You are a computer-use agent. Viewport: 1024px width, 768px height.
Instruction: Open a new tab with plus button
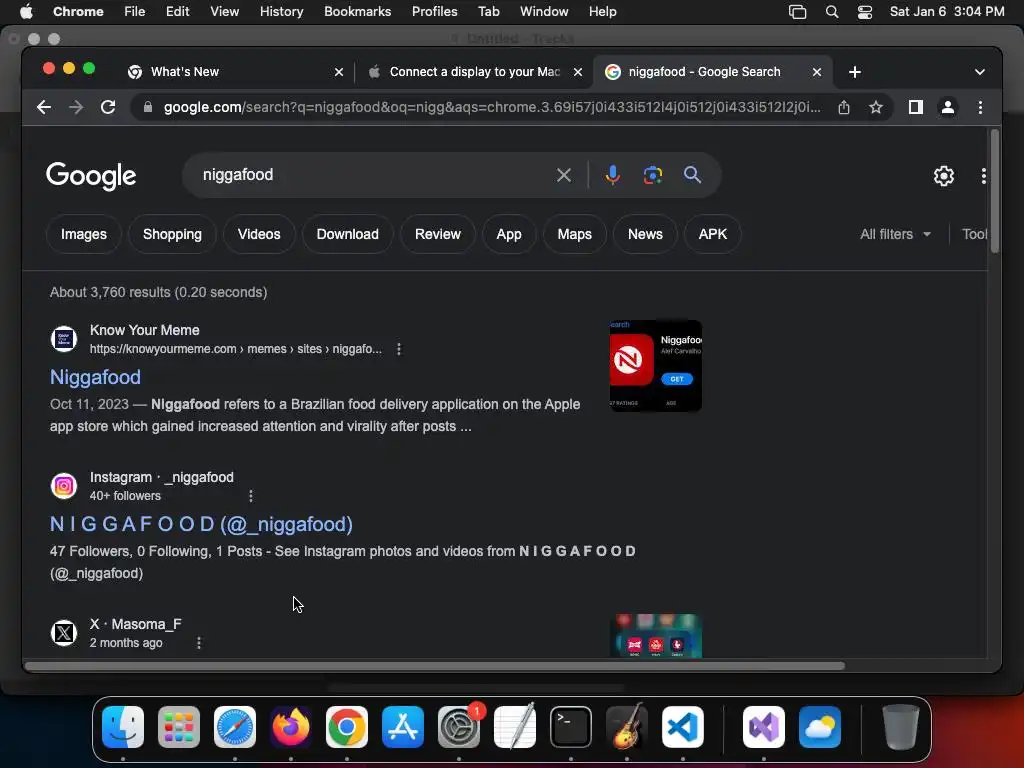855,72
